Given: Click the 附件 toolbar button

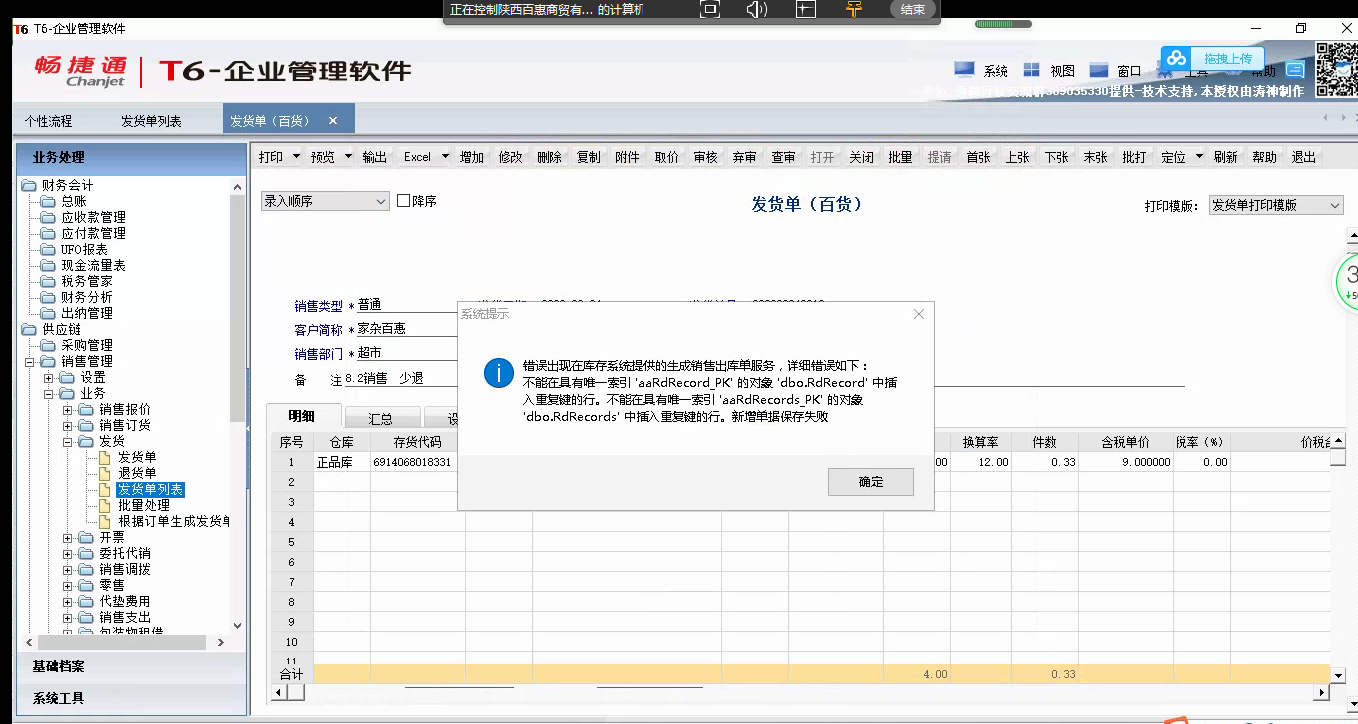Looking at the screenshot, I should (627, 157).
